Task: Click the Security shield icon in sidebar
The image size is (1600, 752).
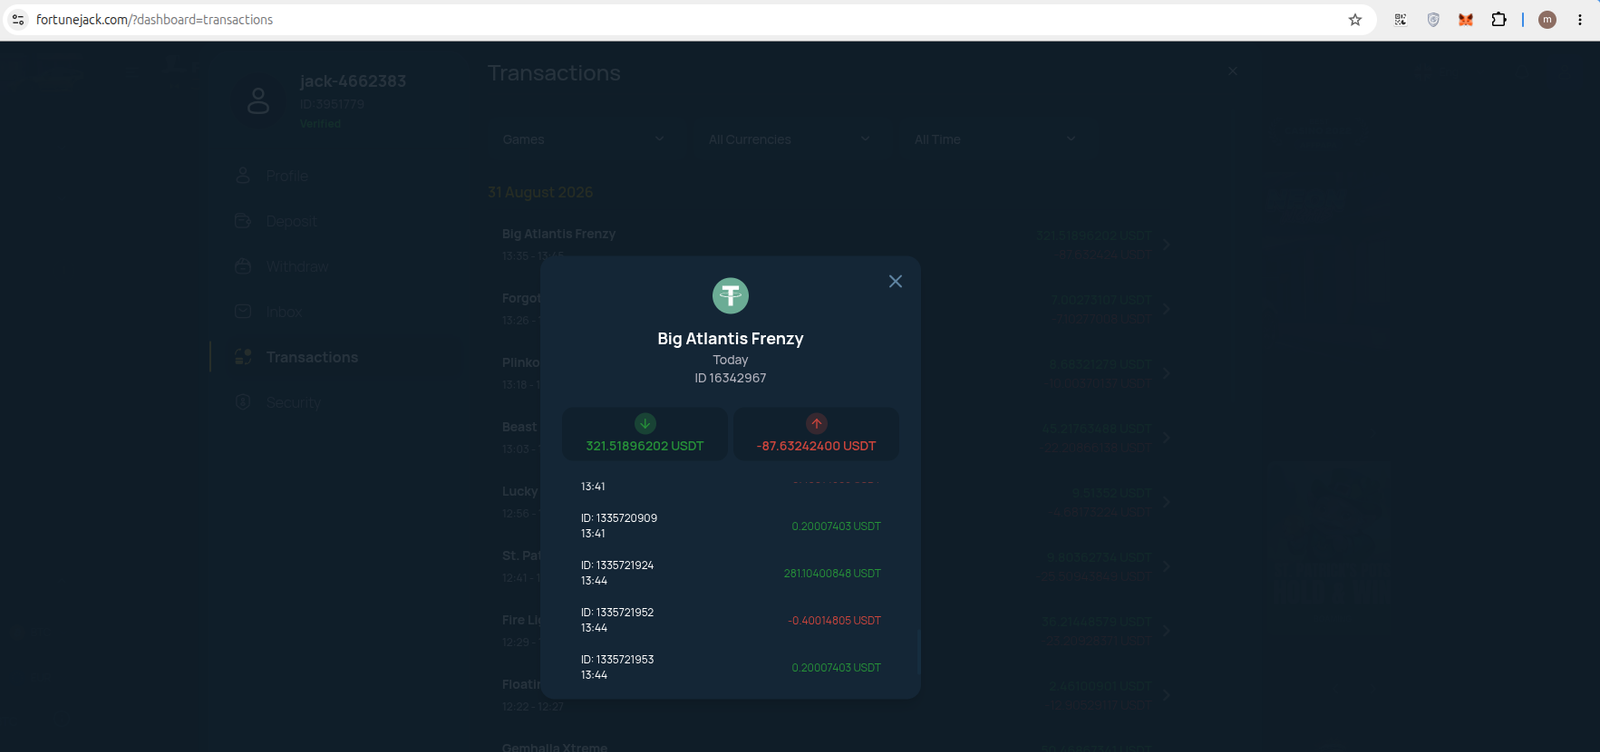Action: [243, 402]
